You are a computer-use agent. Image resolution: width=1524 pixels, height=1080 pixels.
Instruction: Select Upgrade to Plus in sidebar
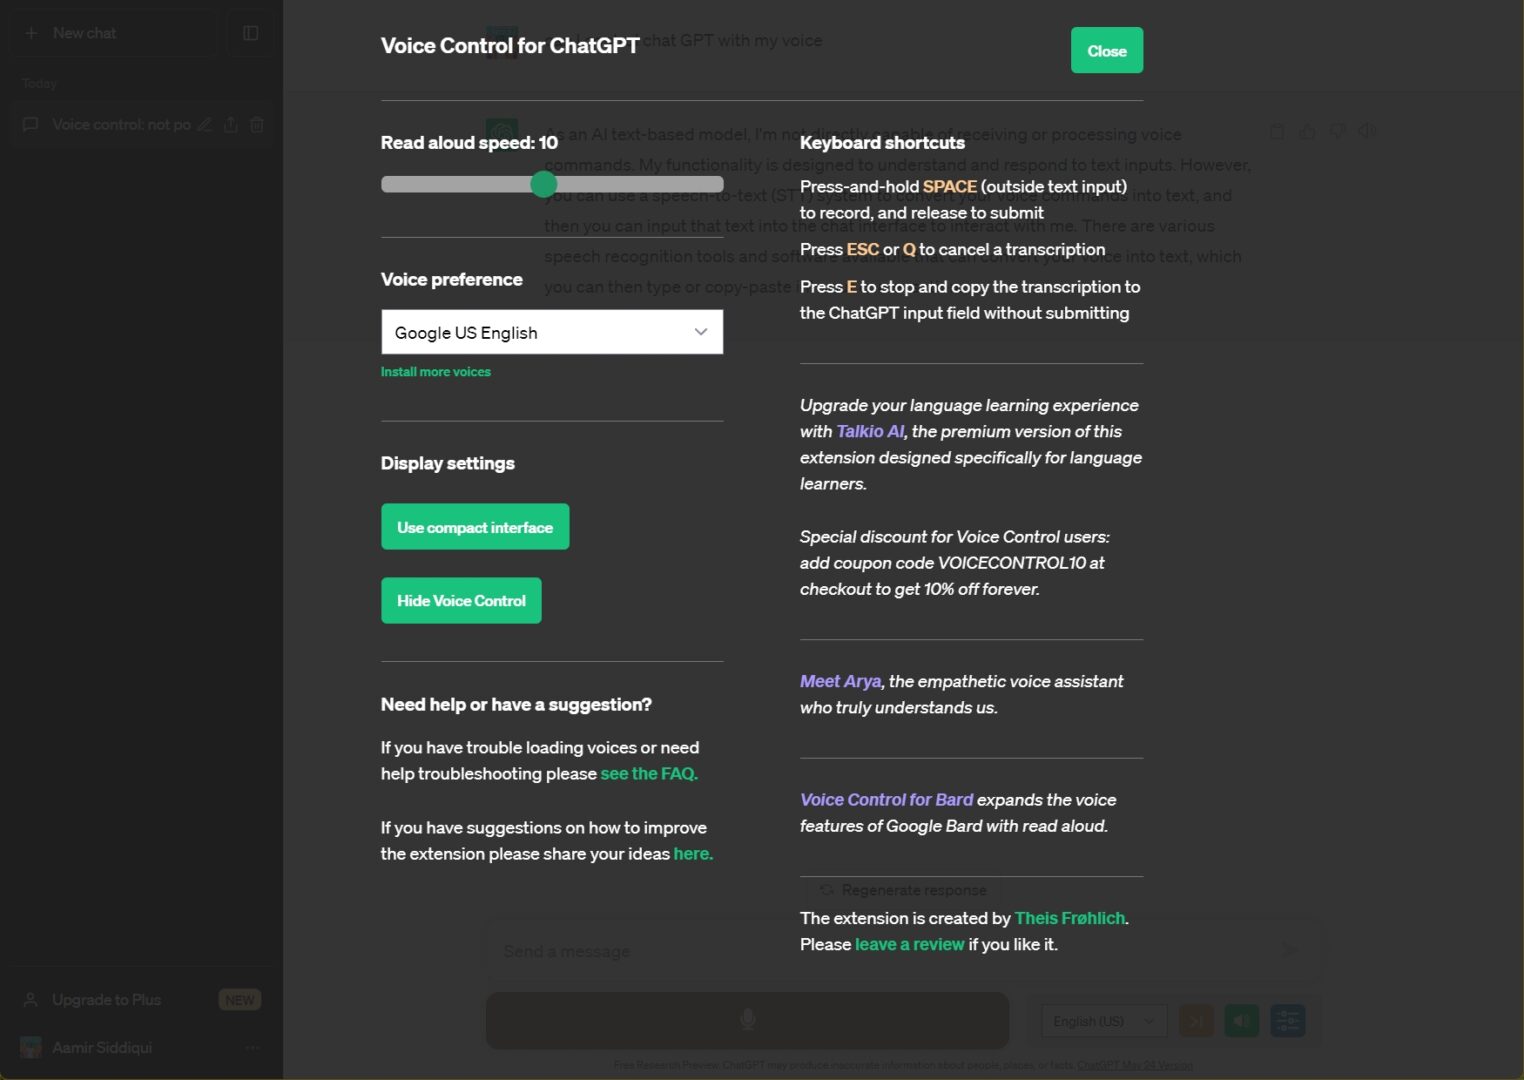pos(107,1000)
